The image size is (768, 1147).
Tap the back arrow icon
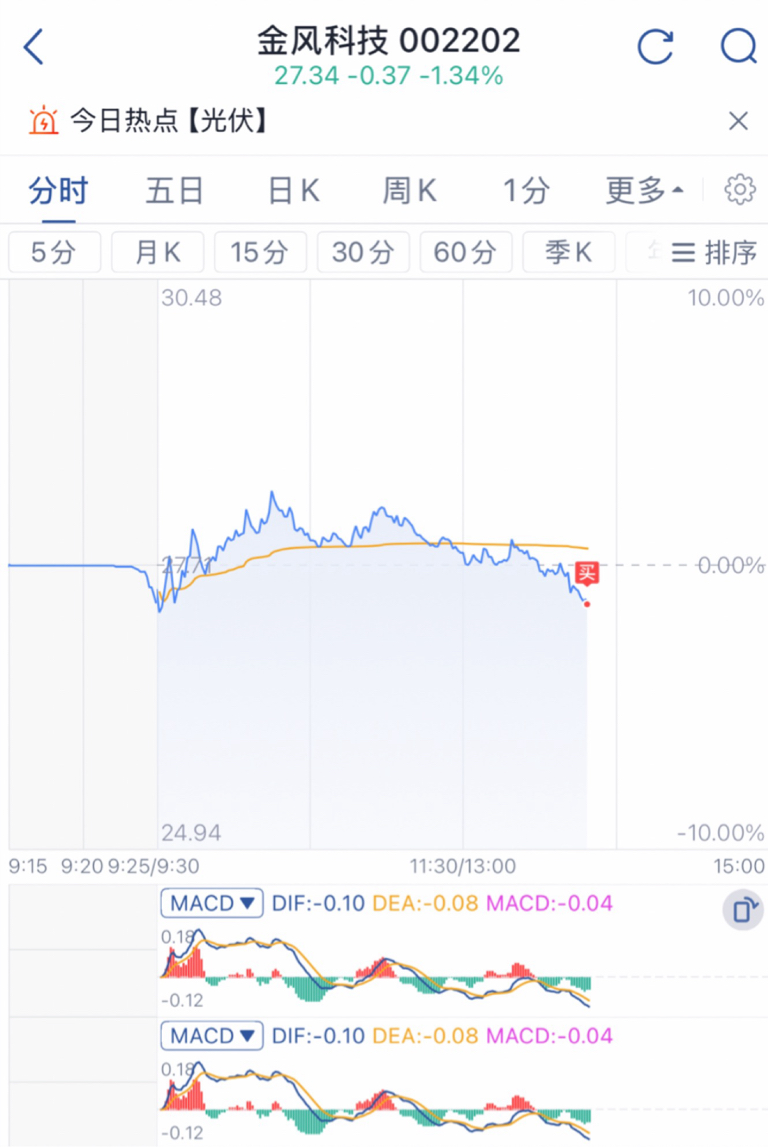click(34, 47)
